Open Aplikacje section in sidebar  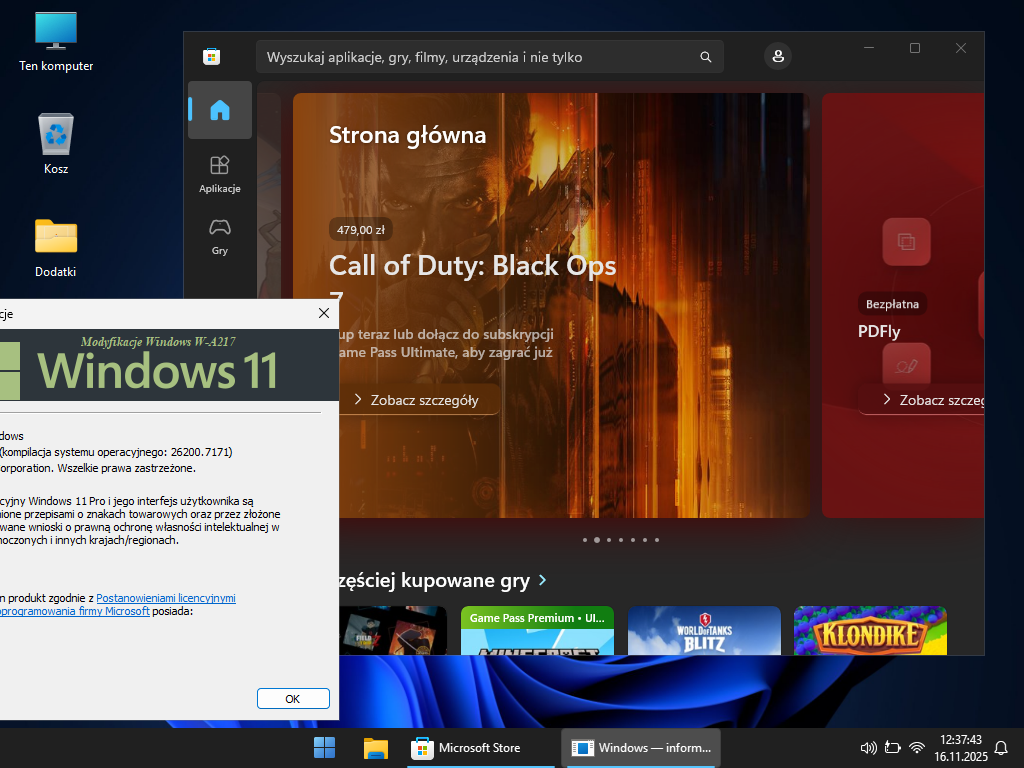tap(219, 173)
